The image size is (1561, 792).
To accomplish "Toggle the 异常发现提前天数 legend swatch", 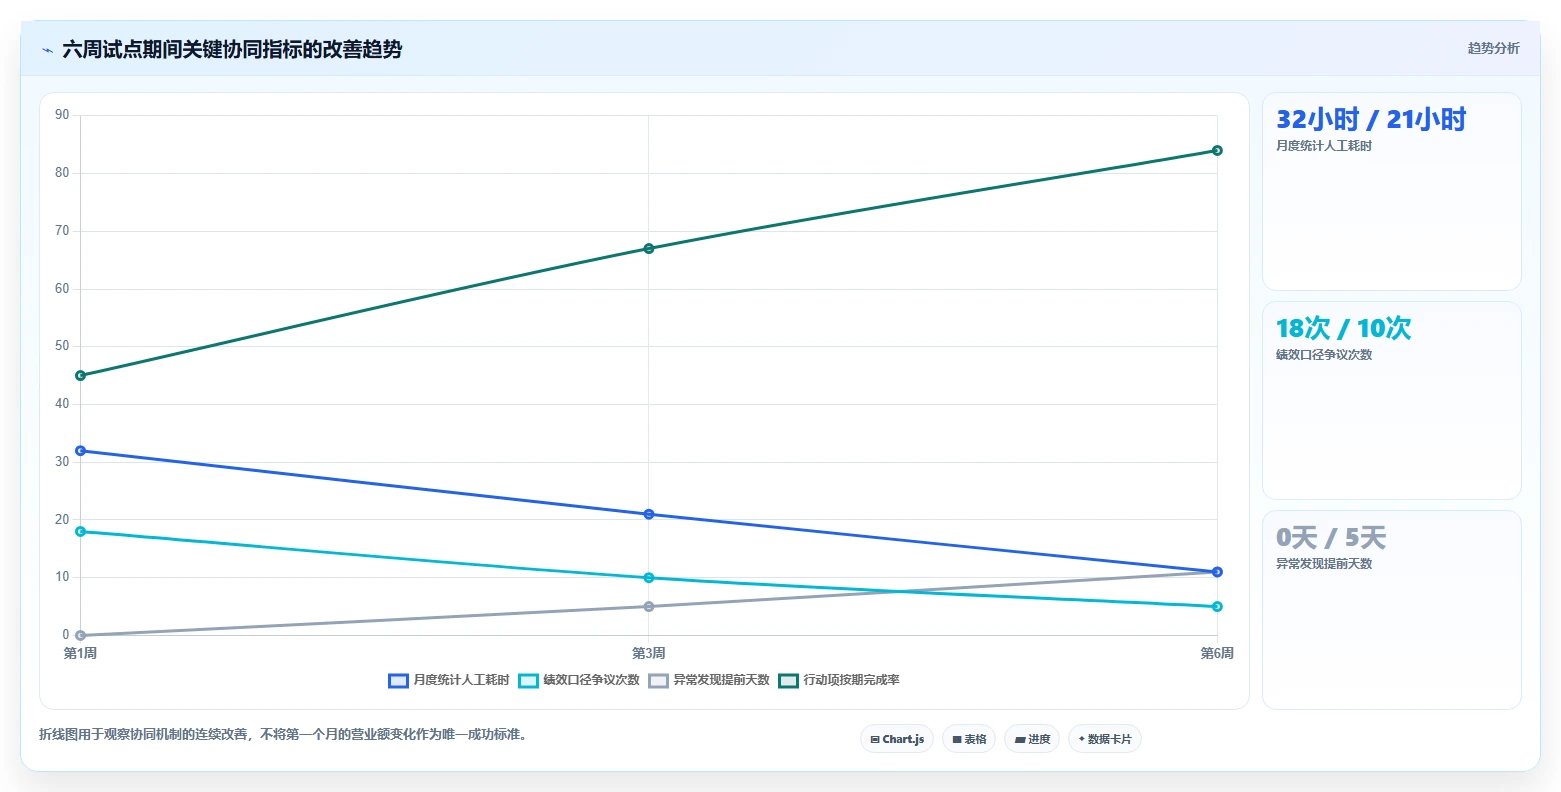I will click(658, 681).
